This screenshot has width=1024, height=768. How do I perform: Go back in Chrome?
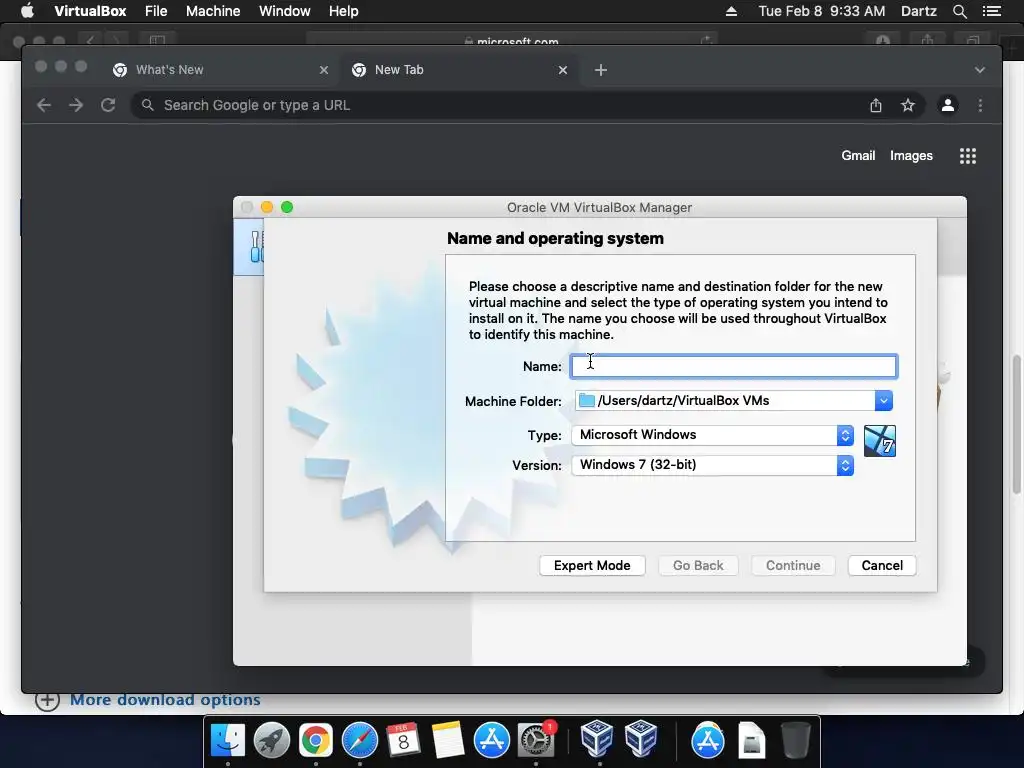pos(44,105)
